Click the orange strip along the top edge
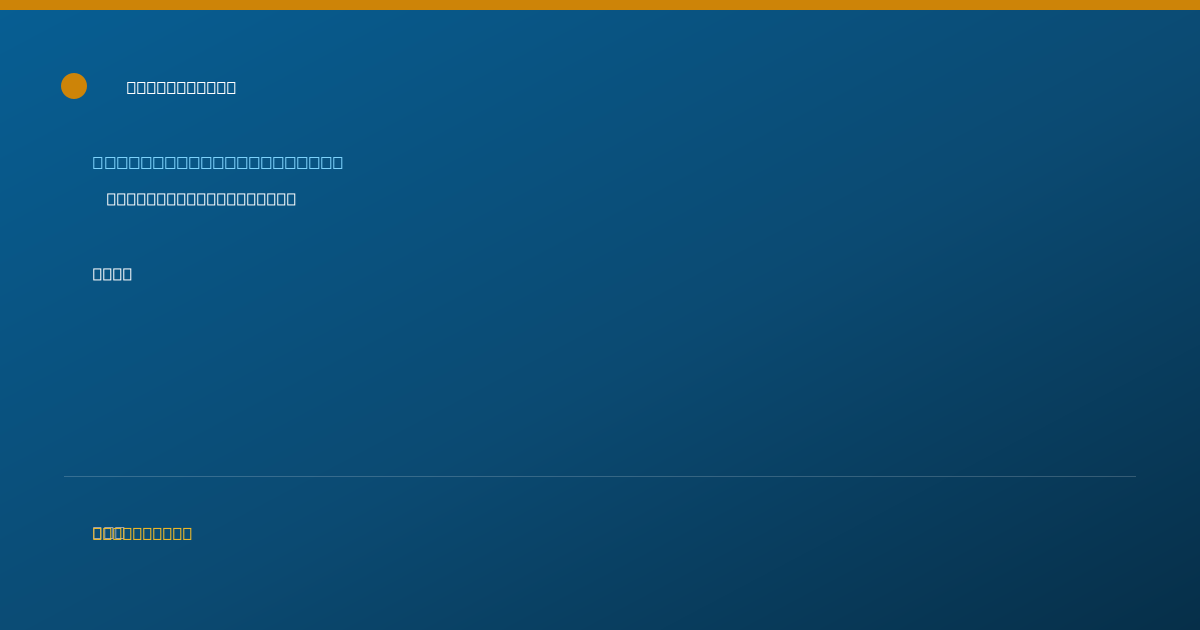Screen dimensions: 1200x630 pos(600,5)
